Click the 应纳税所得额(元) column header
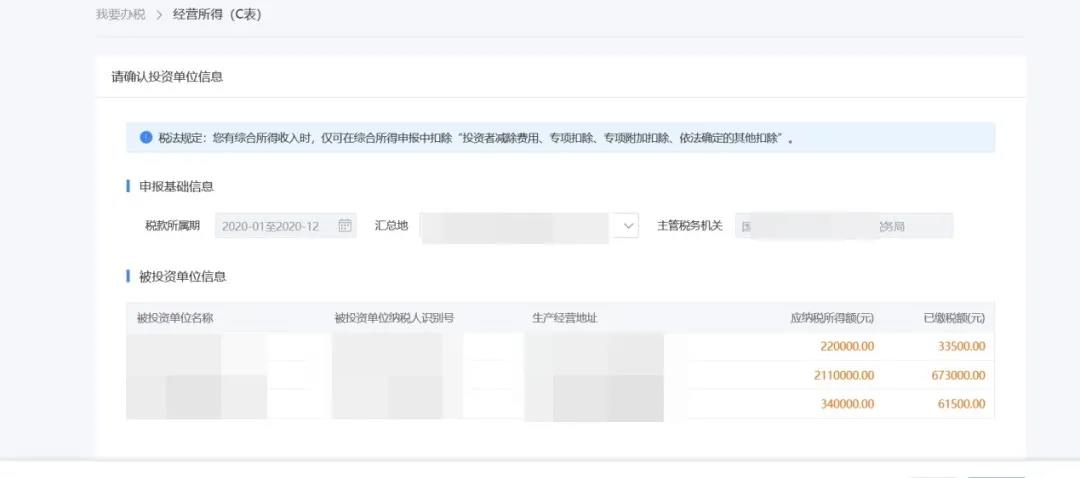The height and width of the screenshot is (478, 1080). click(832, 318)
